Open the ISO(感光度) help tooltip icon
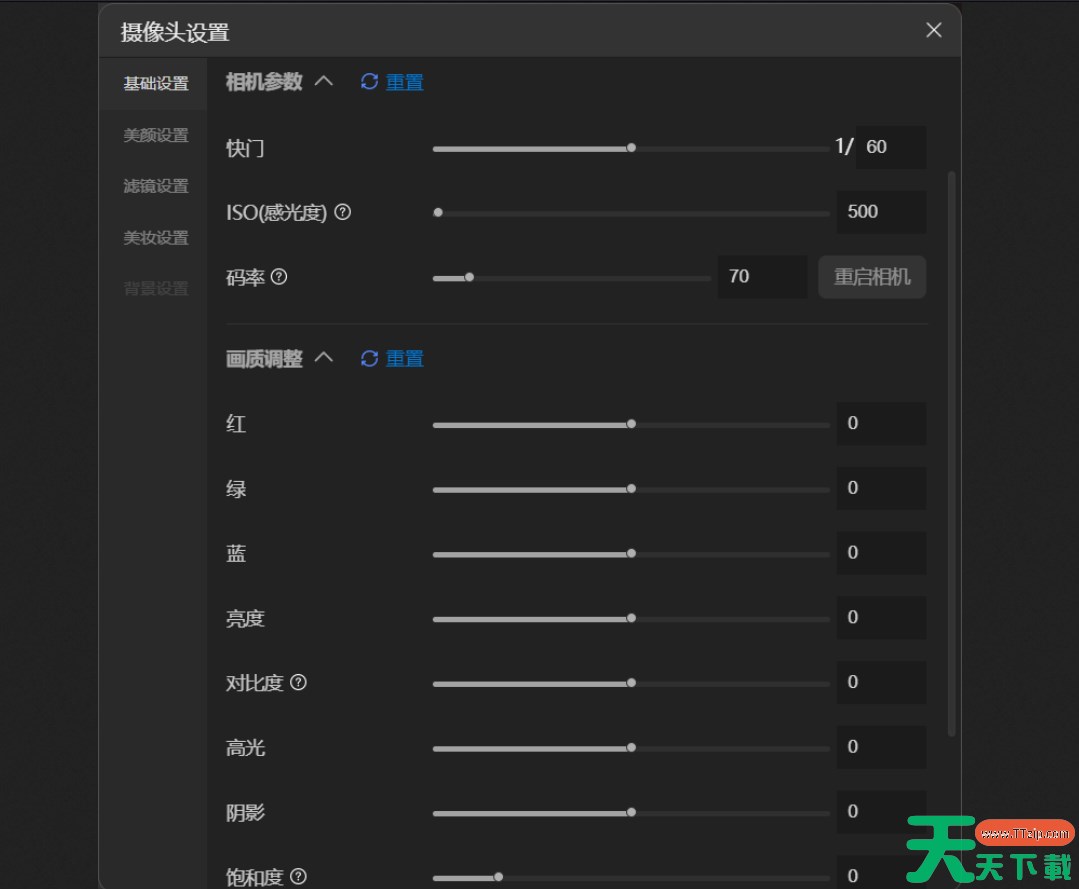1079x889 pixels. point(343,212)
